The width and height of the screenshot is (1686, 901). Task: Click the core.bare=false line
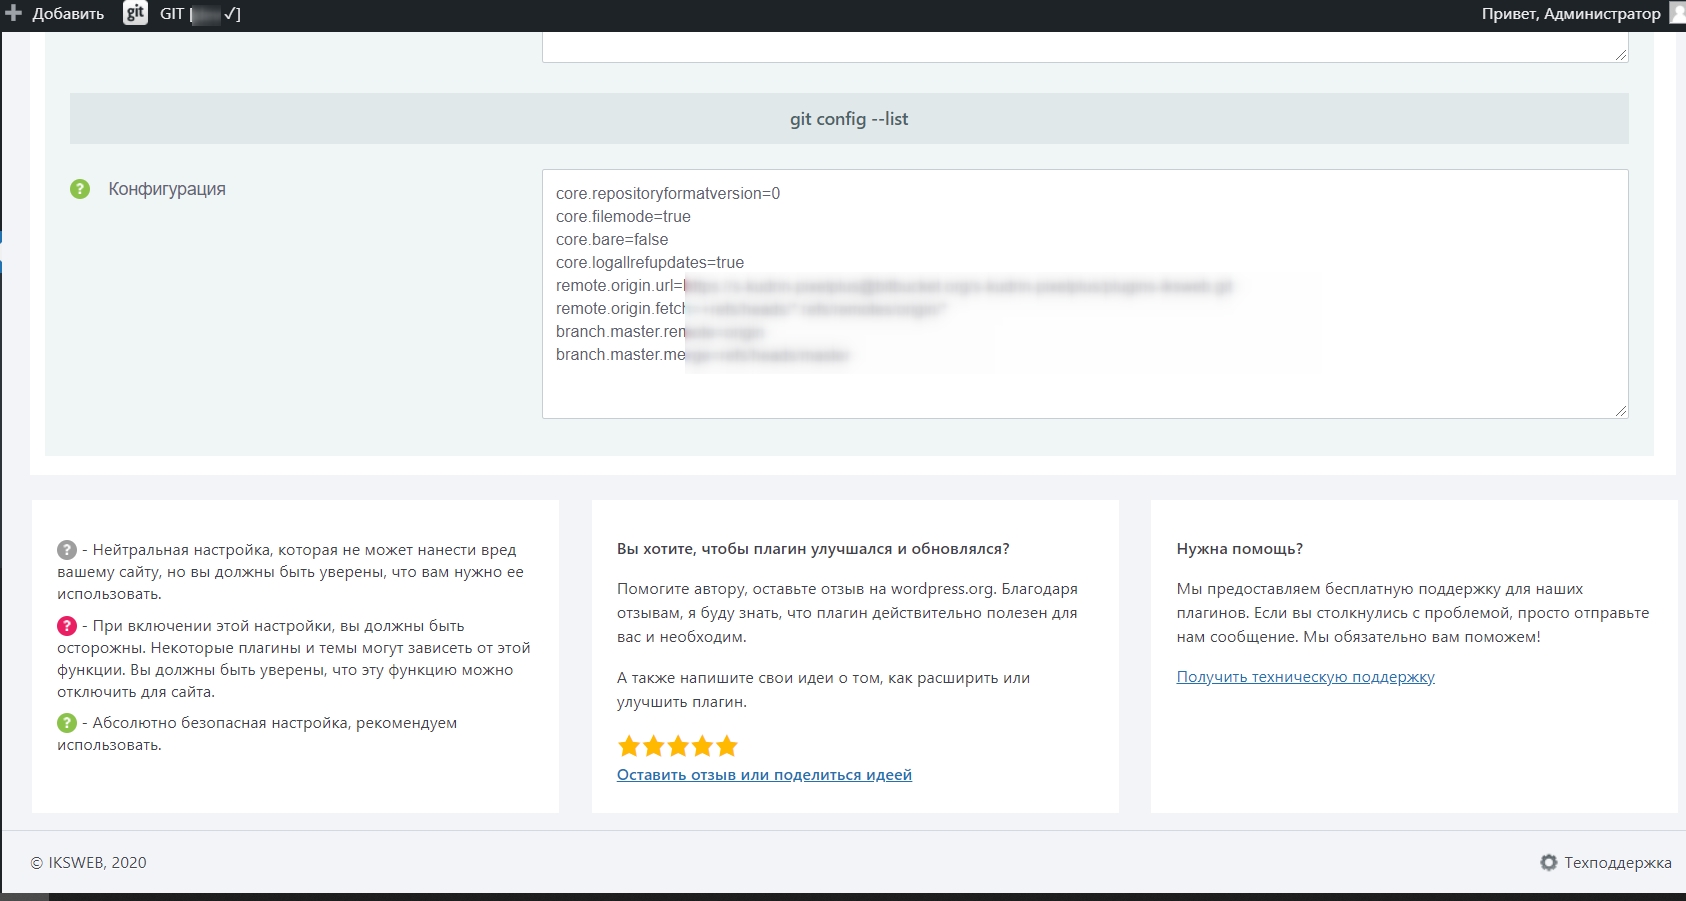(612, 240)
